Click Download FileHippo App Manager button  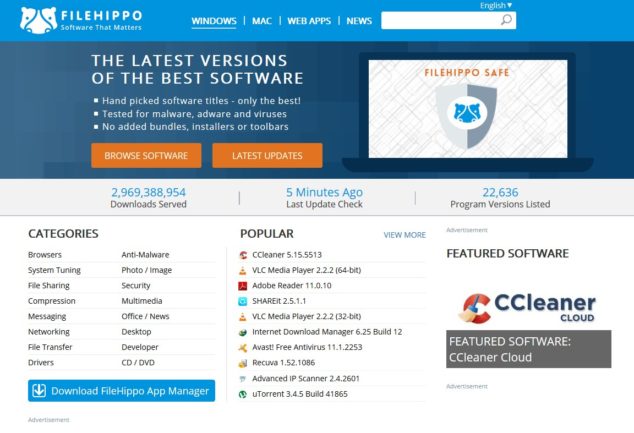pyautogui.click(x=121, y=391)
